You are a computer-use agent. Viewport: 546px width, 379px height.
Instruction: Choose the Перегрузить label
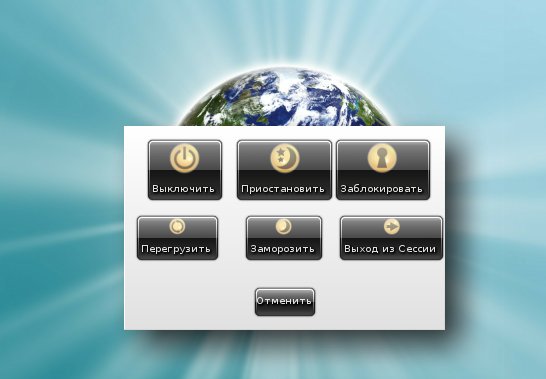point(176,249)
